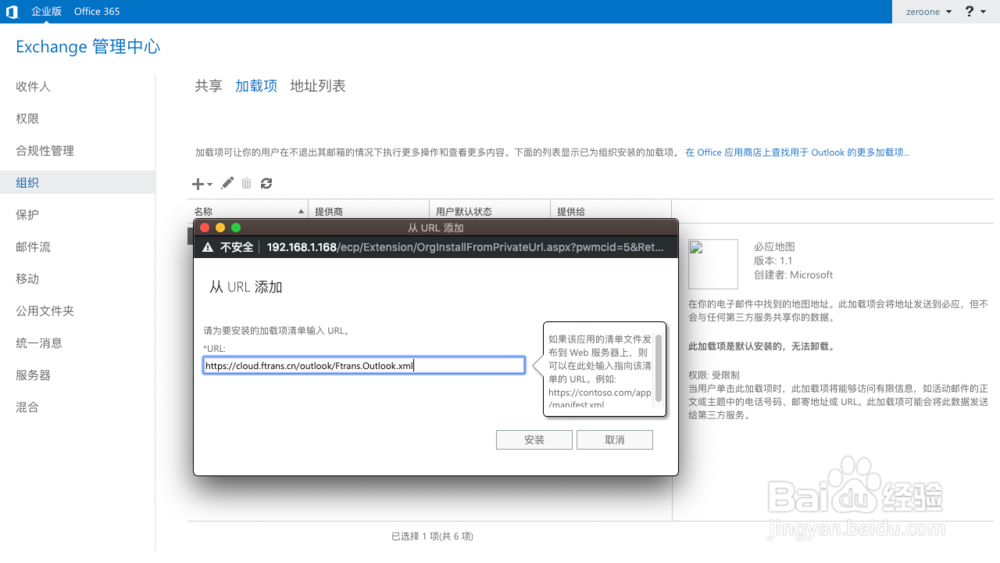
Task: Click the refresh list icon
Action: tap(267, 184)
